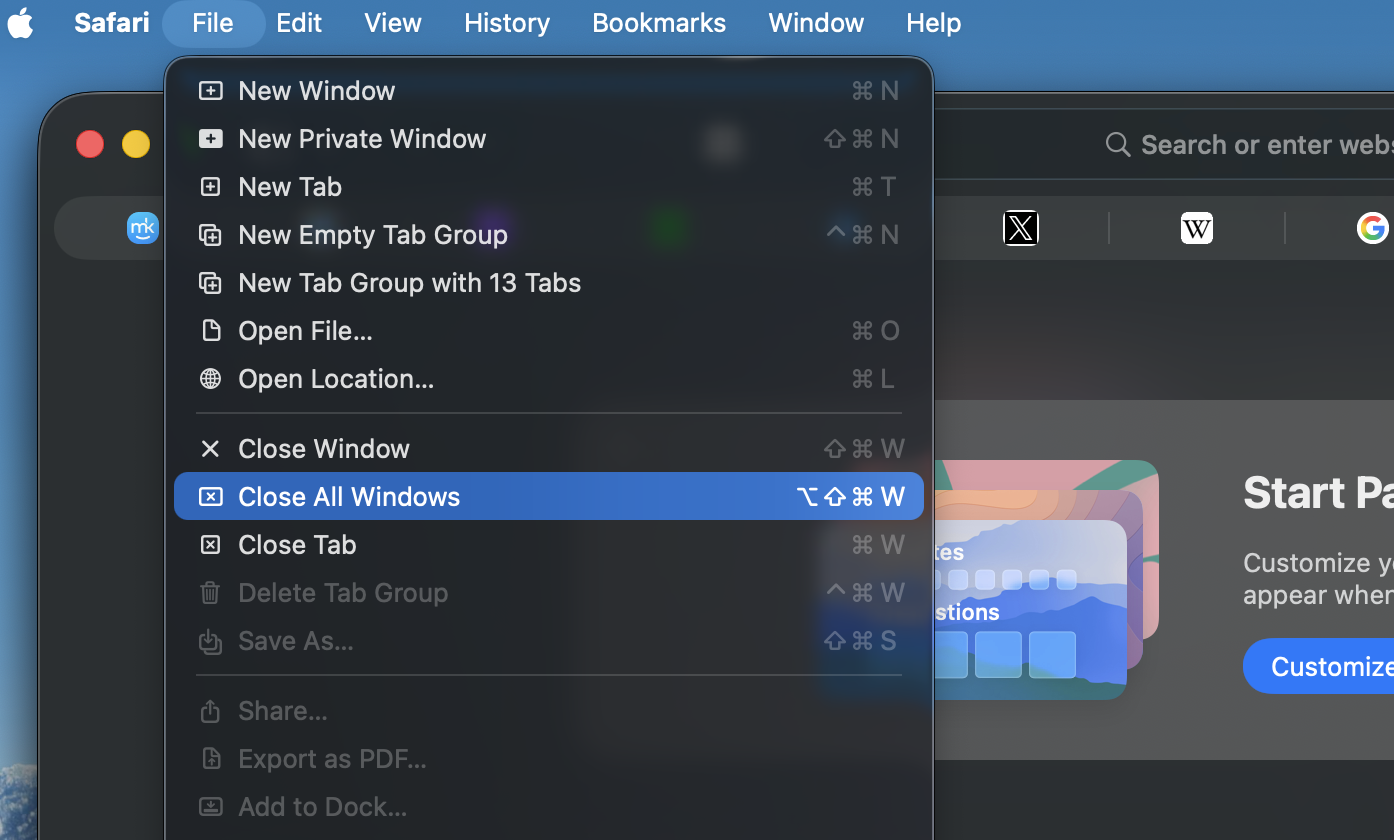Select Open File… menu entry
1394x840 pixels.
click(x=305, y=331)
